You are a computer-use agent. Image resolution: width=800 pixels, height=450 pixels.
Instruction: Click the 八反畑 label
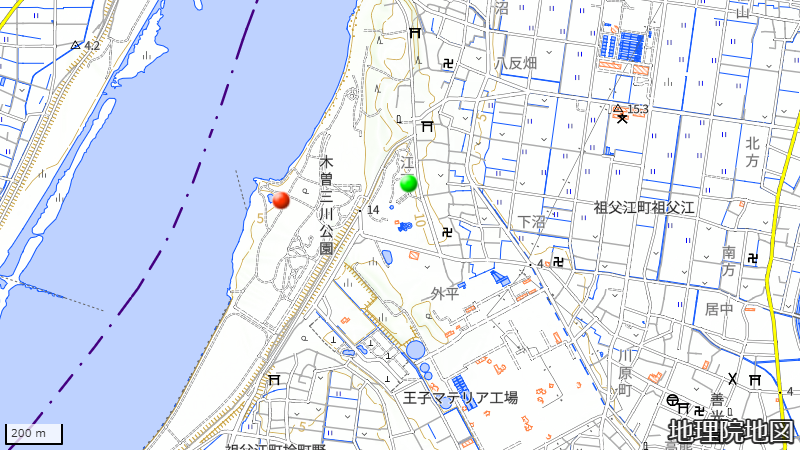515,63
